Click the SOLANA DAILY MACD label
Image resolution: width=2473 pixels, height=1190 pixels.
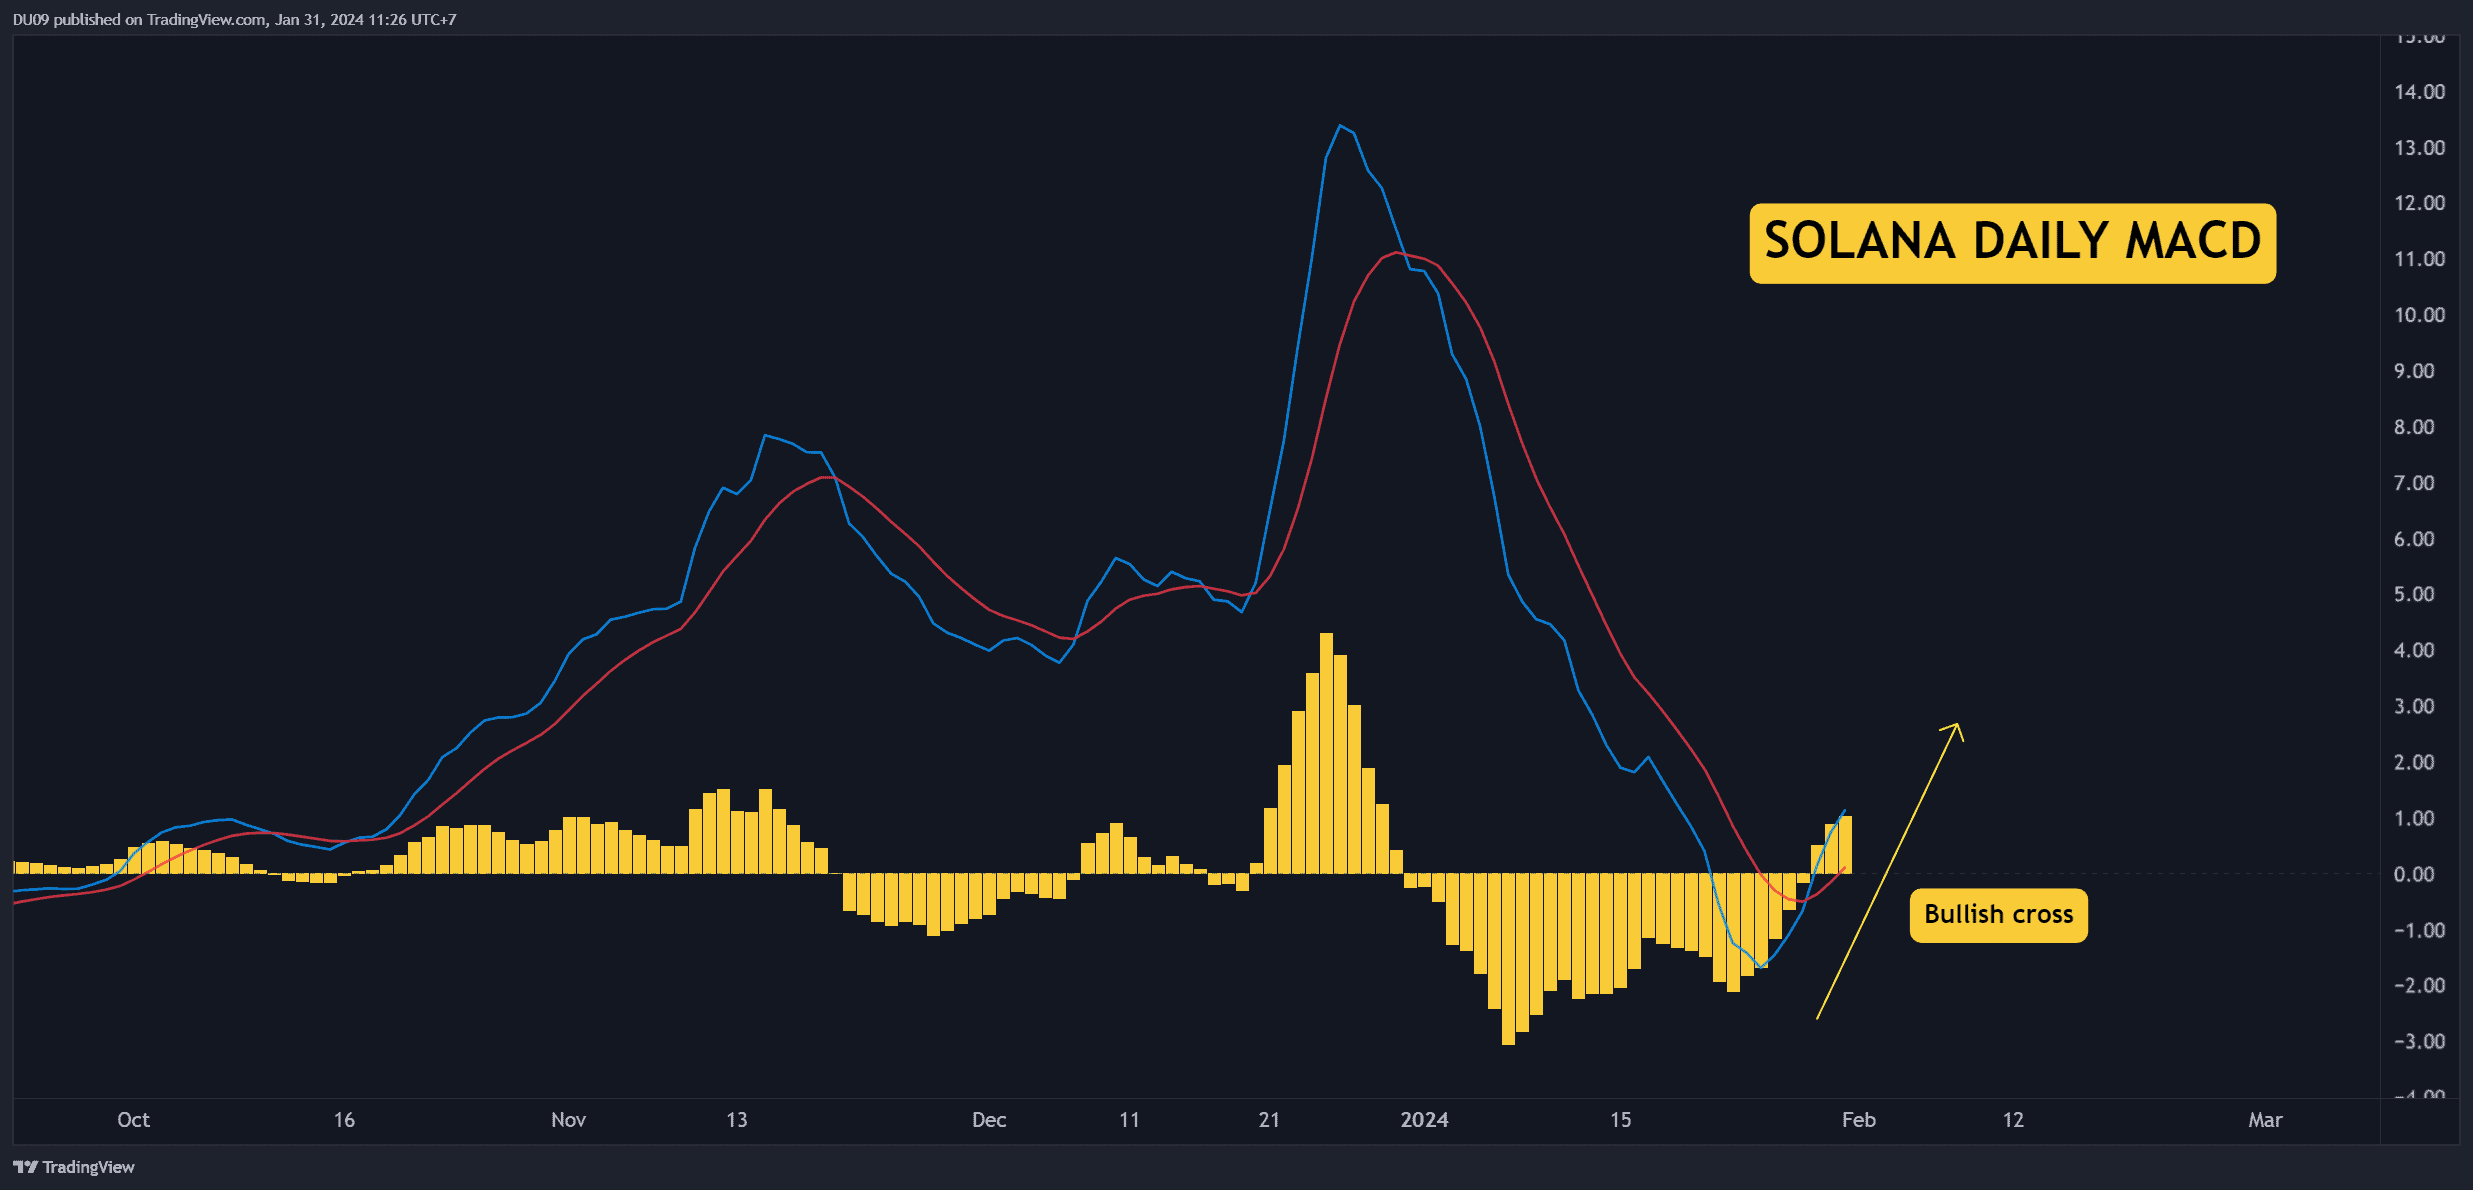click(2012, 243)
